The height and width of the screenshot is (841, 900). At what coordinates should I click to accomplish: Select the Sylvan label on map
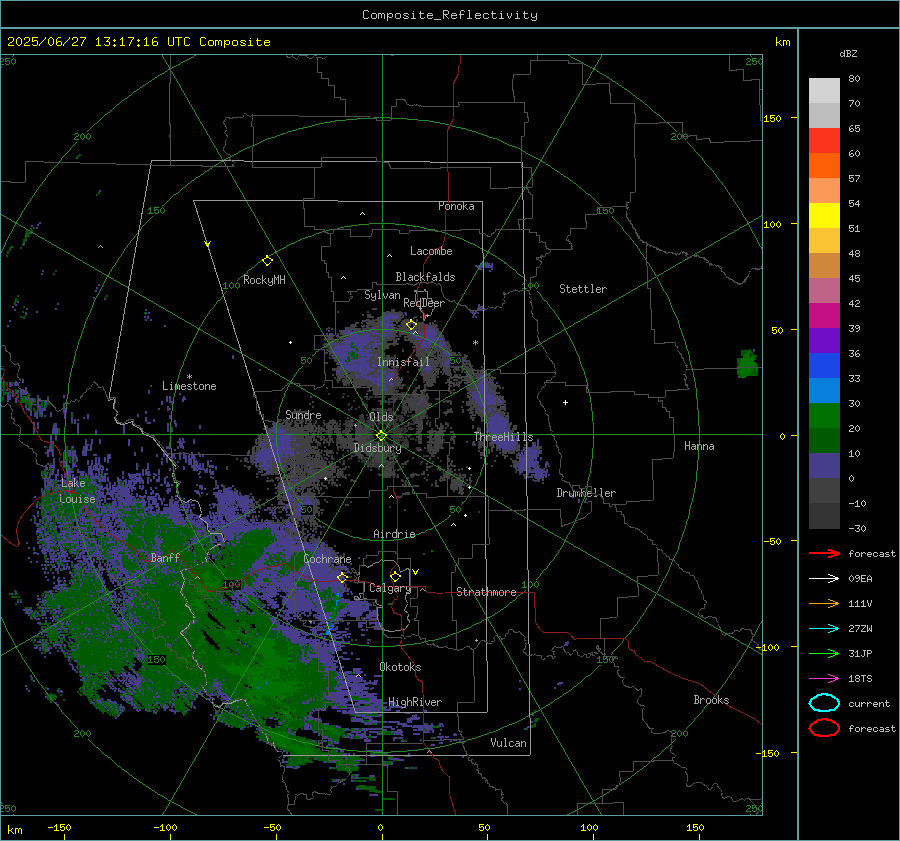click(x=382, y=295)
